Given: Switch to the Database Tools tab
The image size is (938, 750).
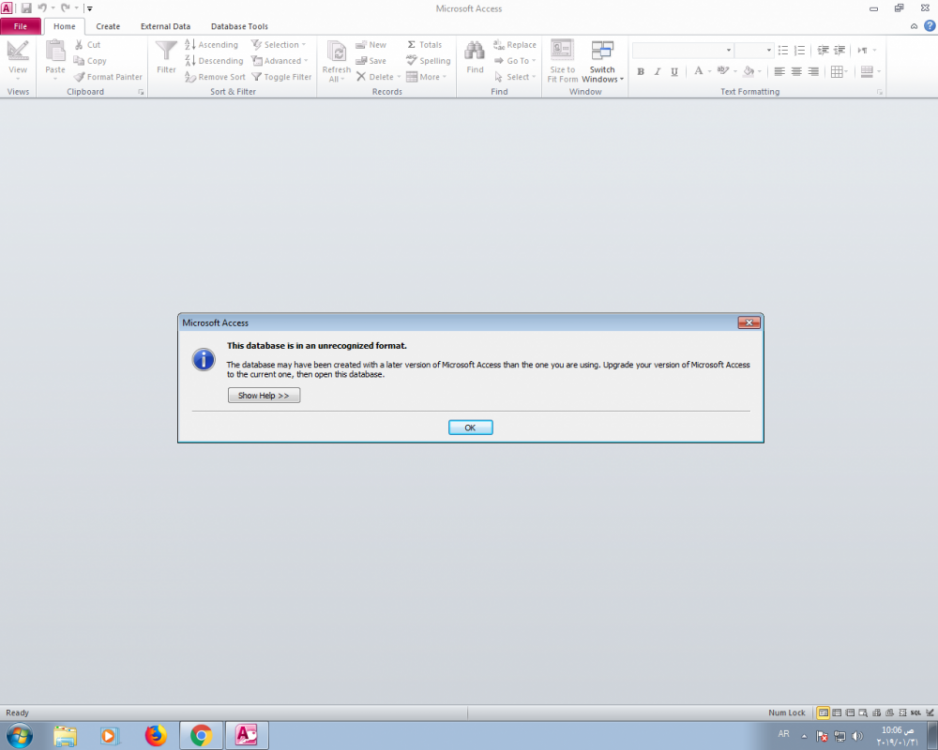Looking at the screenshot, I should tap(239, 26).
